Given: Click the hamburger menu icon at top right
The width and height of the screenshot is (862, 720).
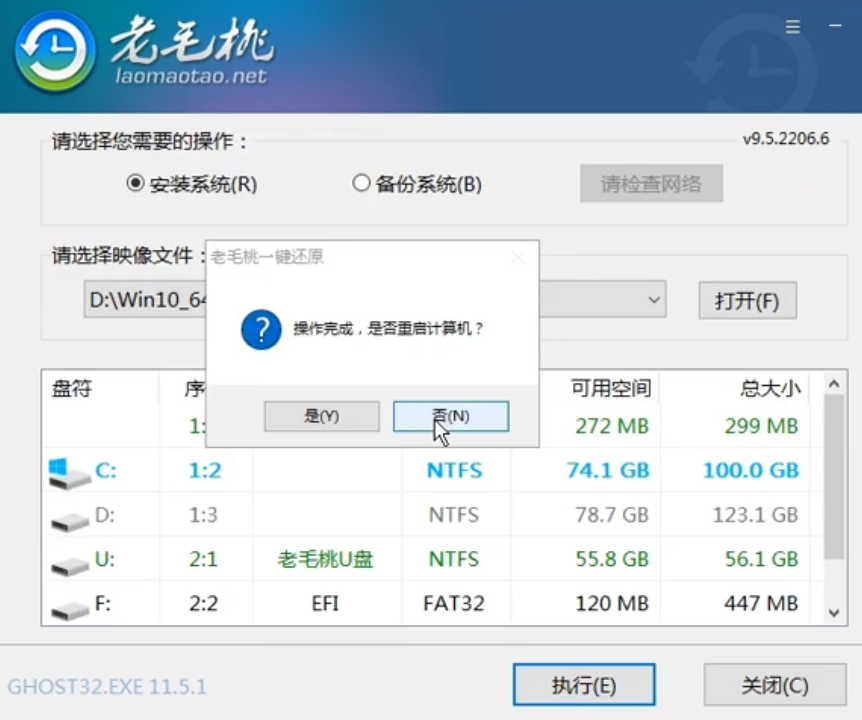Looking at the screenshot, I should 792,27.
